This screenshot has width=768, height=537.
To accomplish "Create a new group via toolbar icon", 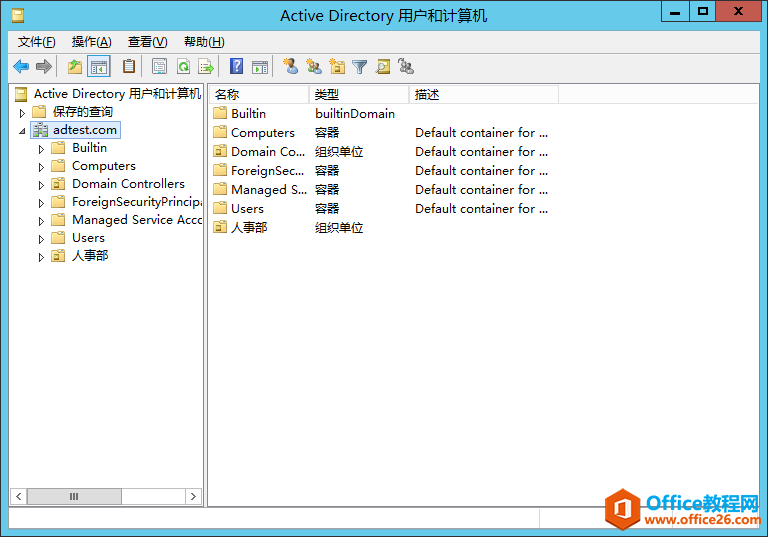I will click(x=313, y=66).
